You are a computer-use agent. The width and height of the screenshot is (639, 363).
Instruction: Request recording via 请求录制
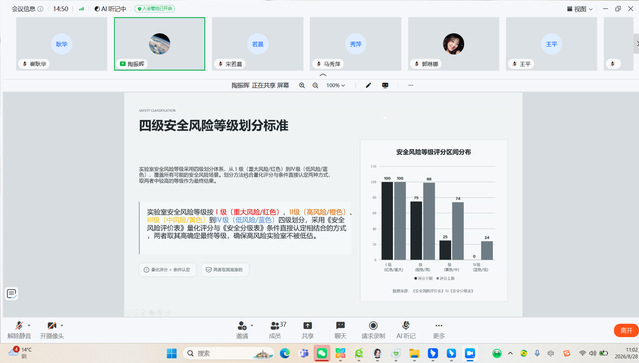(x=373, y=330)
